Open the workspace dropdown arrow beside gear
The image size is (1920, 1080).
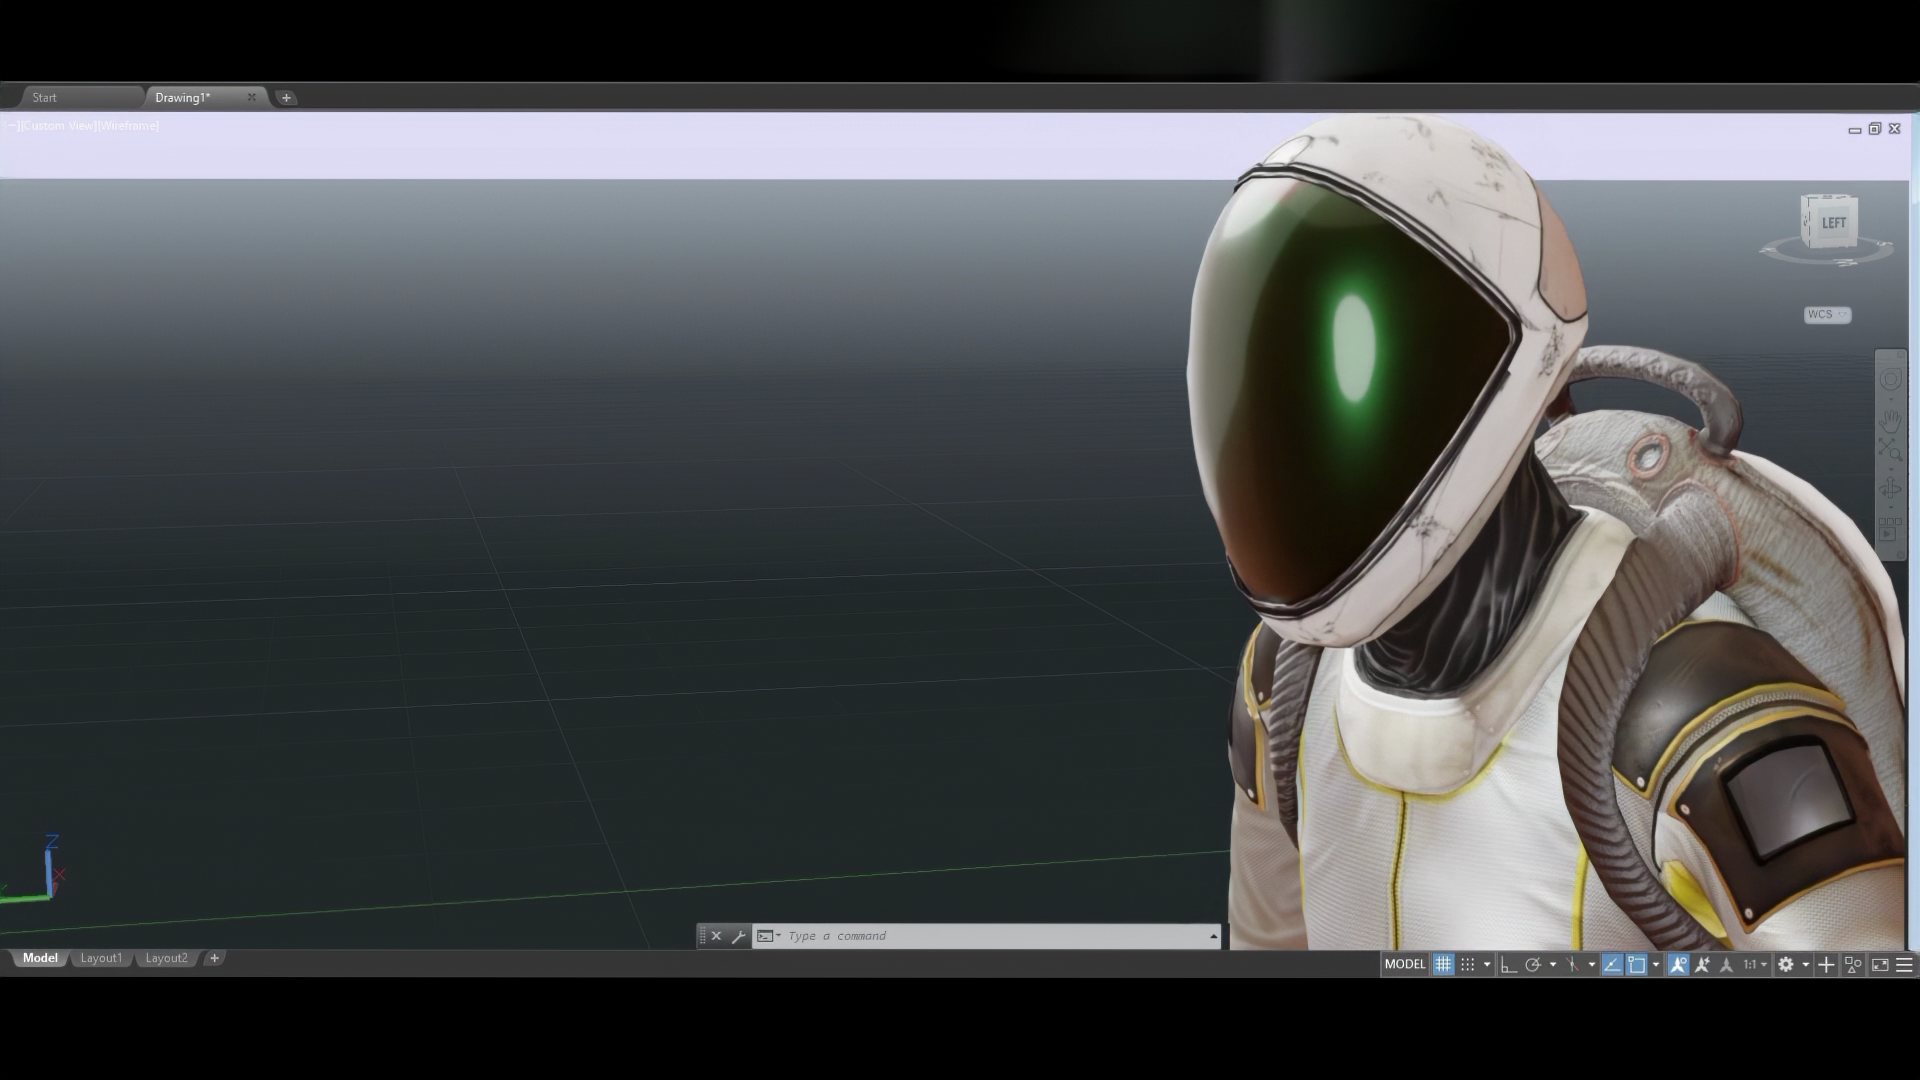coord(1806,964)
